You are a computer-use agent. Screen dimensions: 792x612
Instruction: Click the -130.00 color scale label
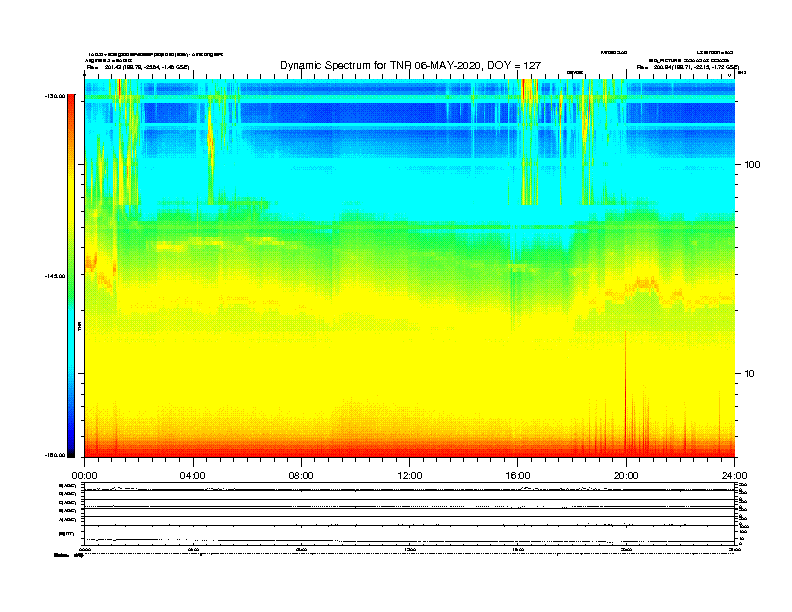(55, 96)
